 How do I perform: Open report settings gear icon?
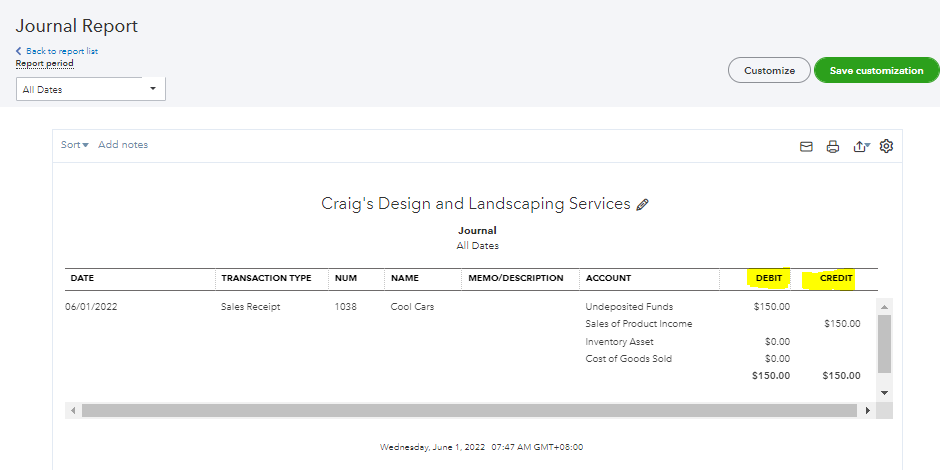tap(886, 146)
